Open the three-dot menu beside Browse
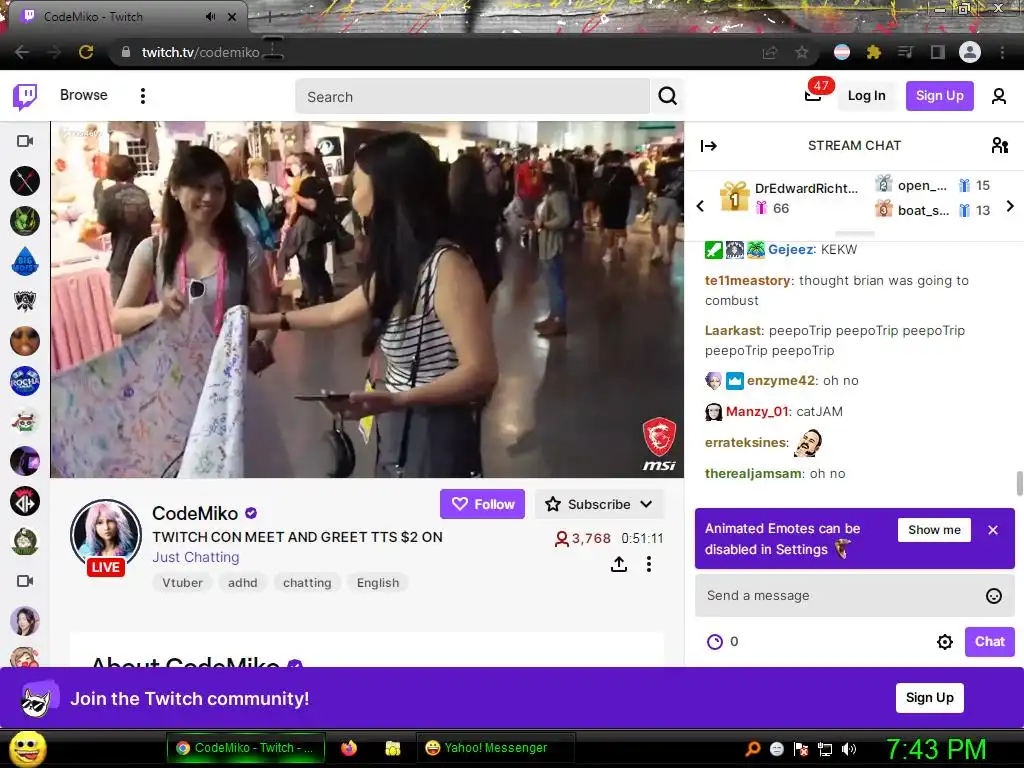Screen dimensions: 1024x768 [x=142, y=96]
